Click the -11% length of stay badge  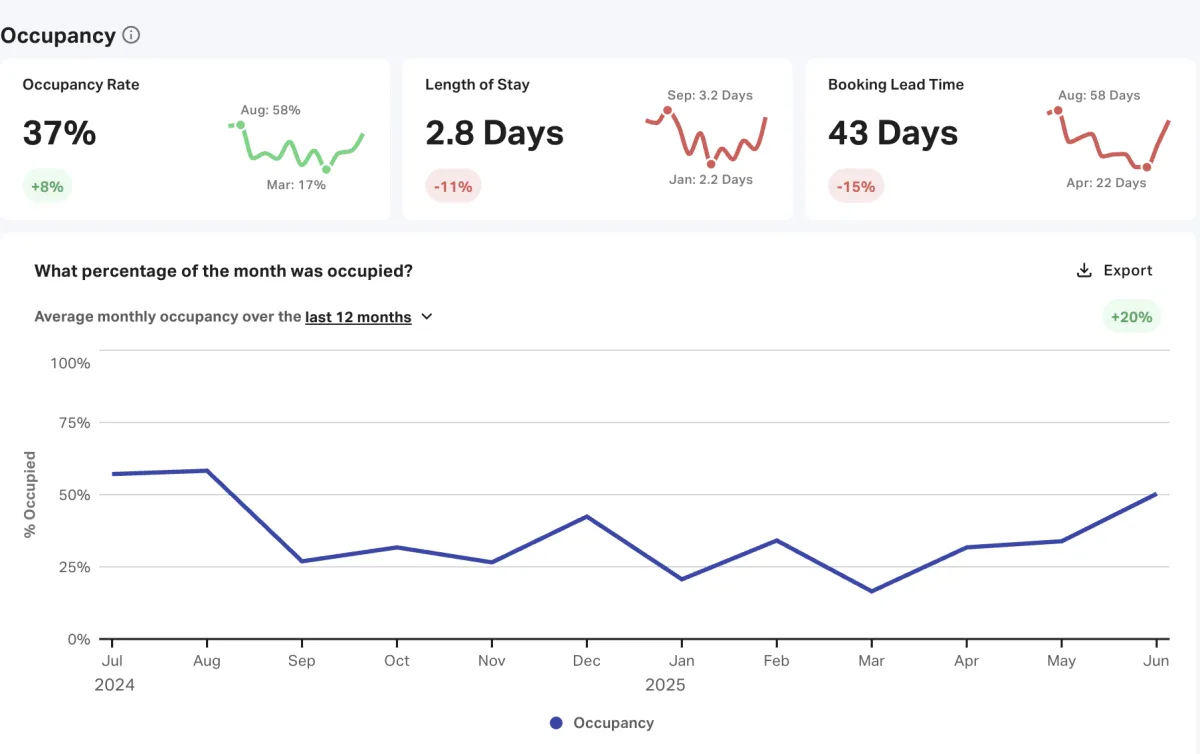tap(453, 186)
